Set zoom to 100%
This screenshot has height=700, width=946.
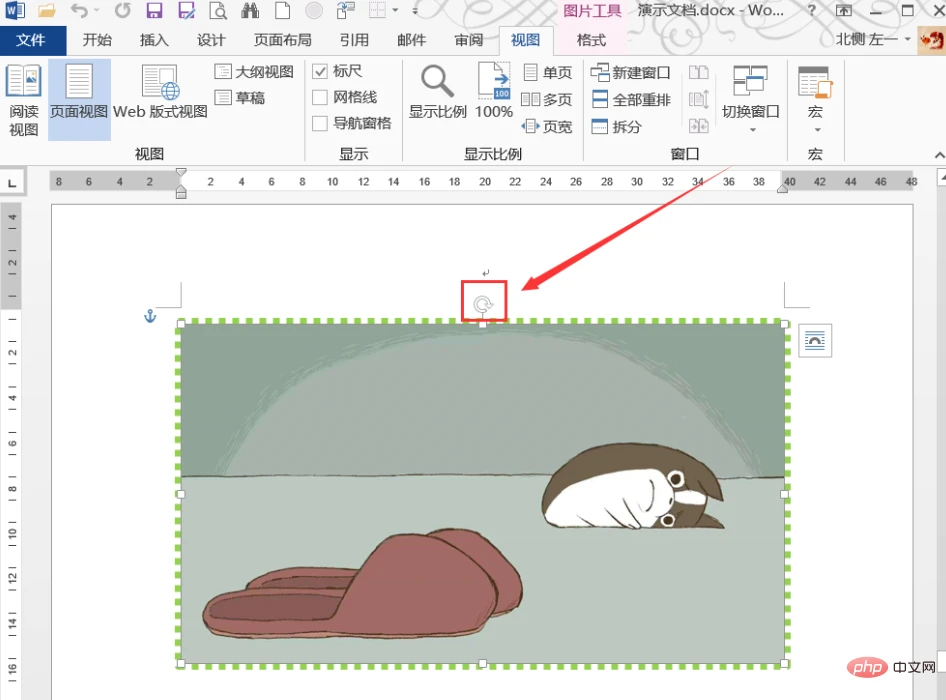(494, 91)
